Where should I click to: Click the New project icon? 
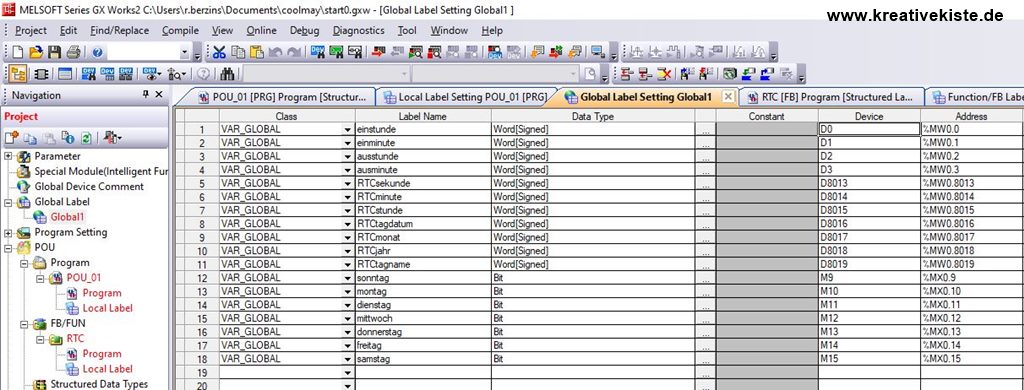[17, 52]
